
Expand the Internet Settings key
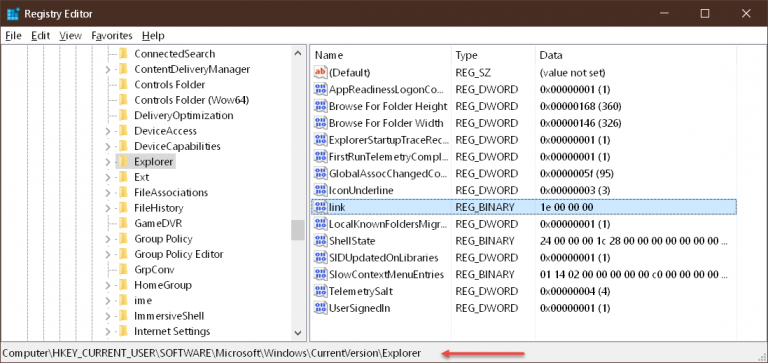pyautogui.click(x=108, y=332)
